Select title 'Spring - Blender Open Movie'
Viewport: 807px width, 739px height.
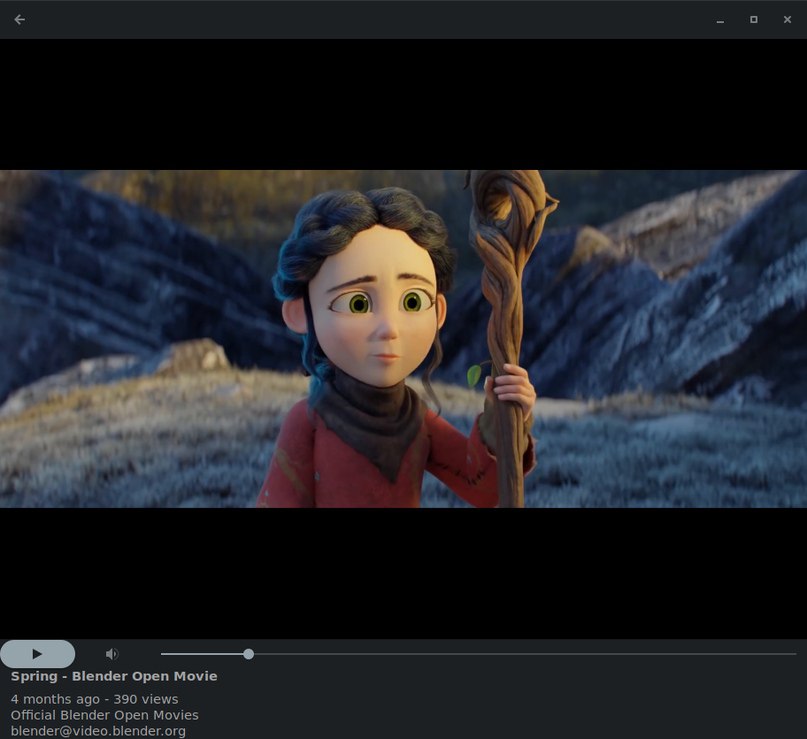pos(114,676)
